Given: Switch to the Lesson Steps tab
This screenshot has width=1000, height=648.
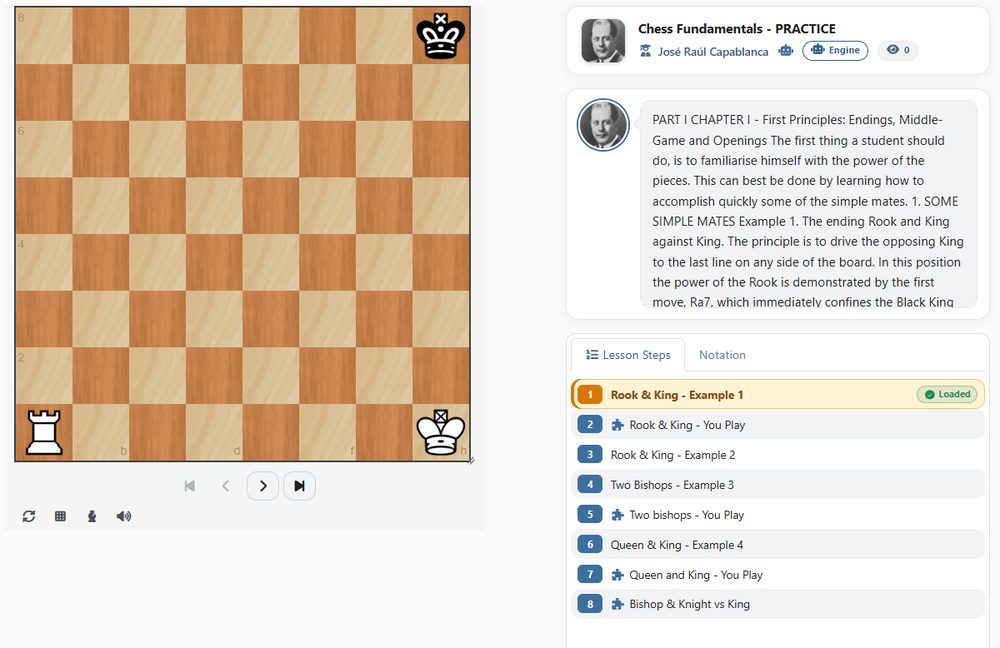Looking at the screenshot, I should coord(628,355).
